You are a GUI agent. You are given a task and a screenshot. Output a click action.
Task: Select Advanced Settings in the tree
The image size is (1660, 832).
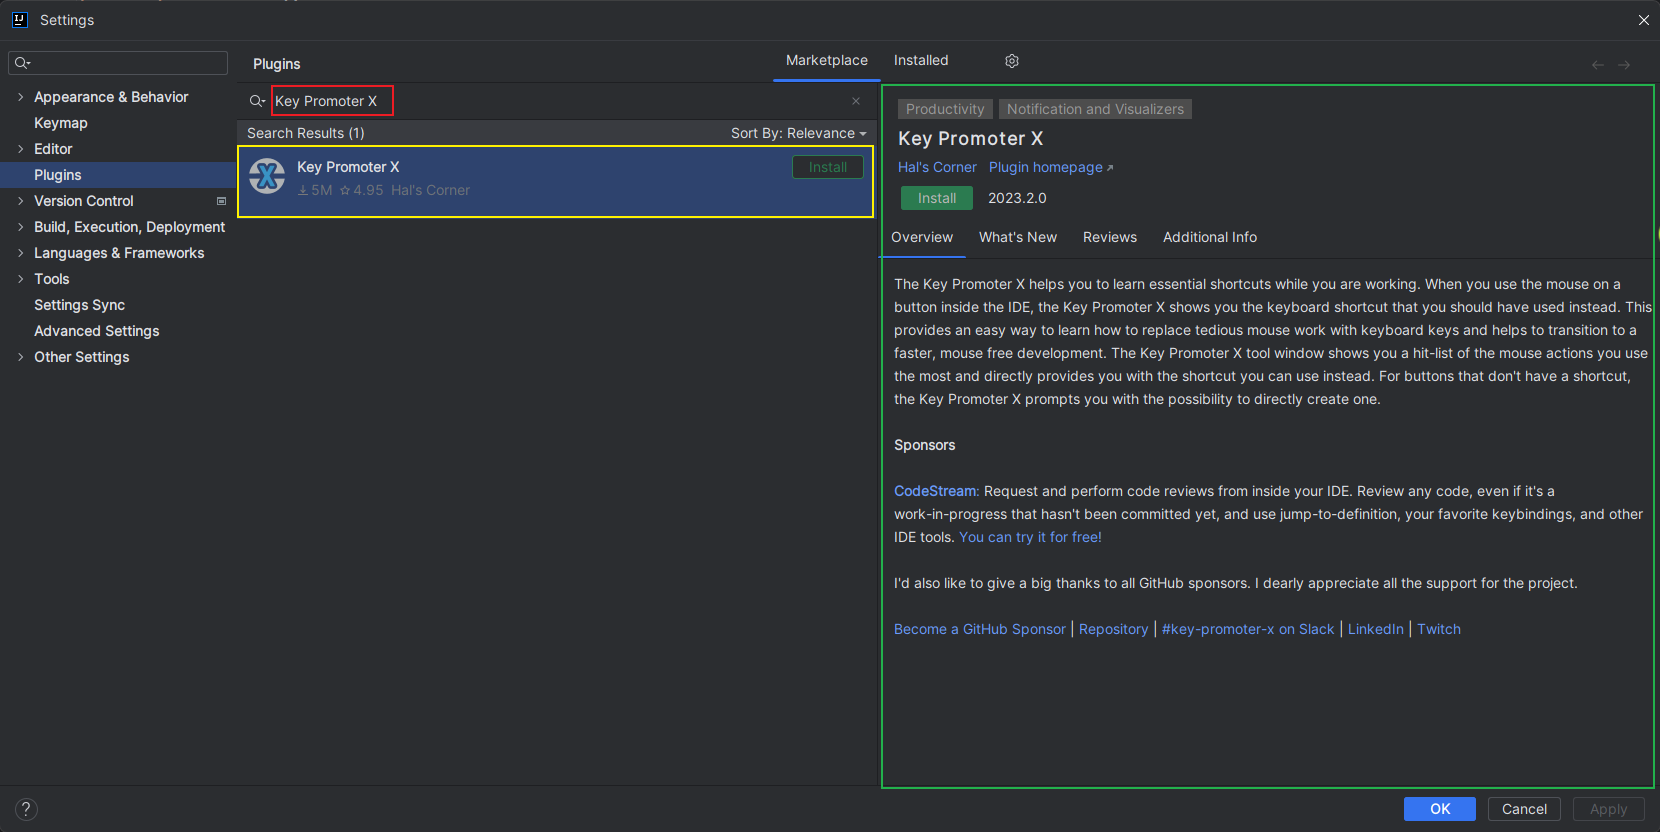97,331
